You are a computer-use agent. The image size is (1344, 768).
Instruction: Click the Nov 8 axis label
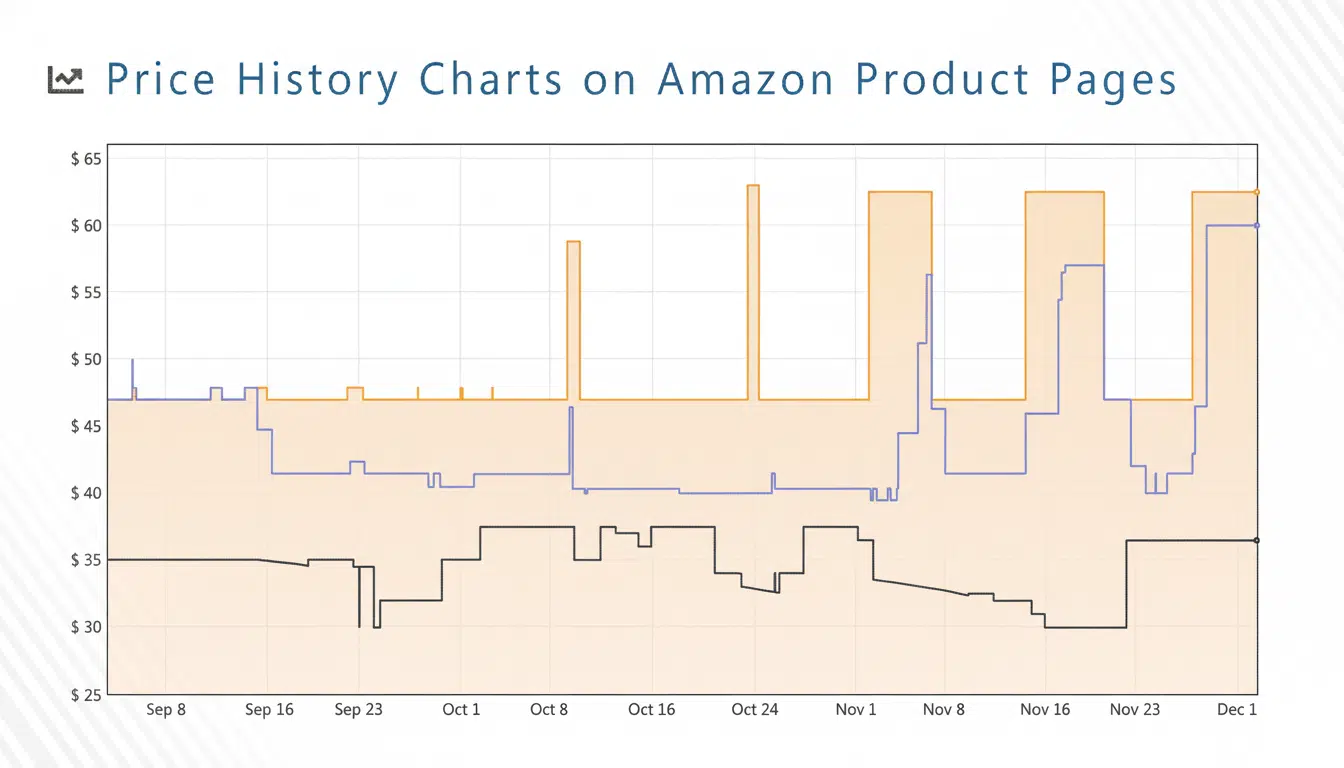(943, 710)
